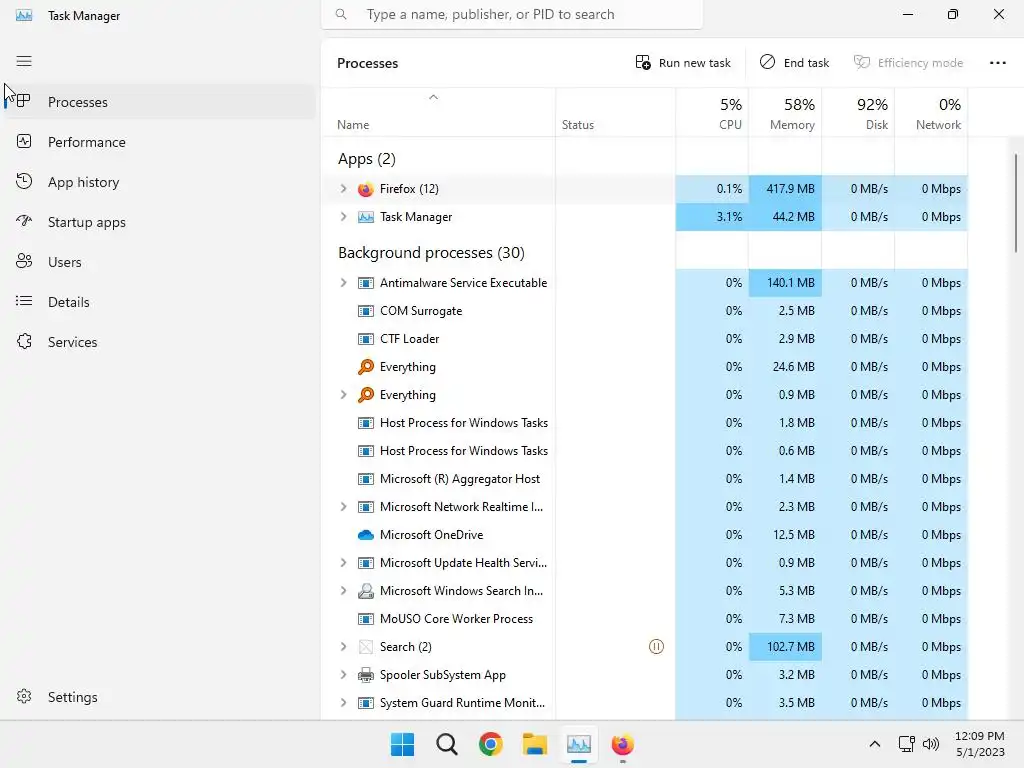Image resolution: width=1024 pixels, height=768 pixels.
Task: Expand Microsoft Windows Search Indexer group
Action: pos(344,591)
